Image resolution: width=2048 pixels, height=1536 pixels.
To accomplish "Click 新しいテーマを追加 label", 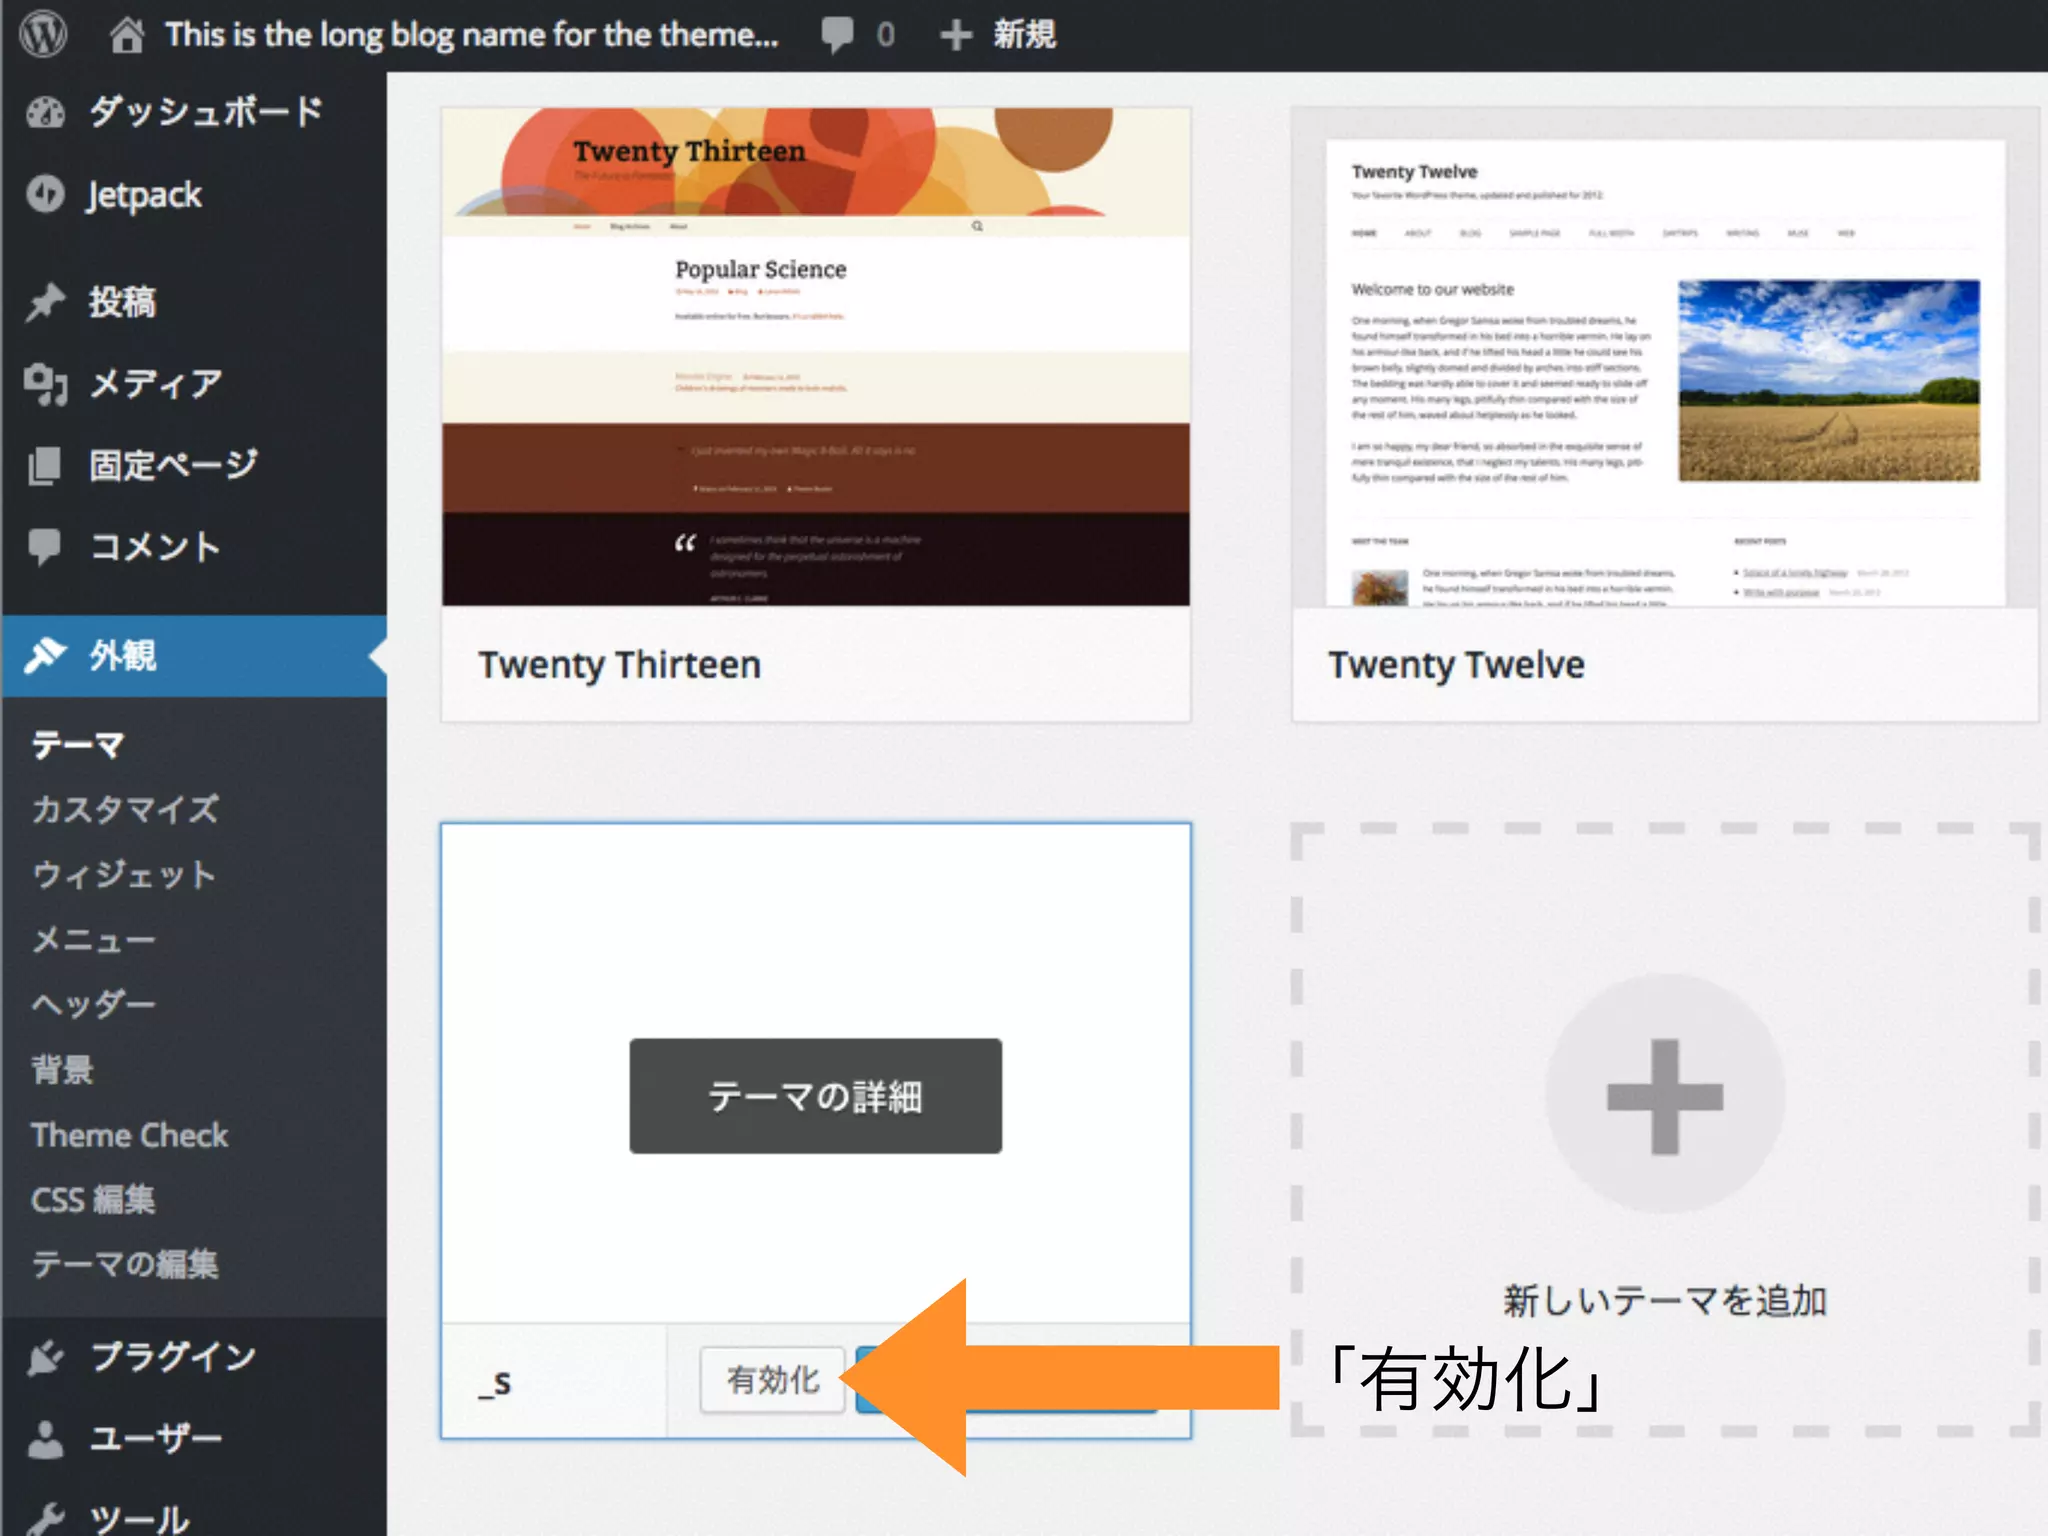I will (1665, 1301).
